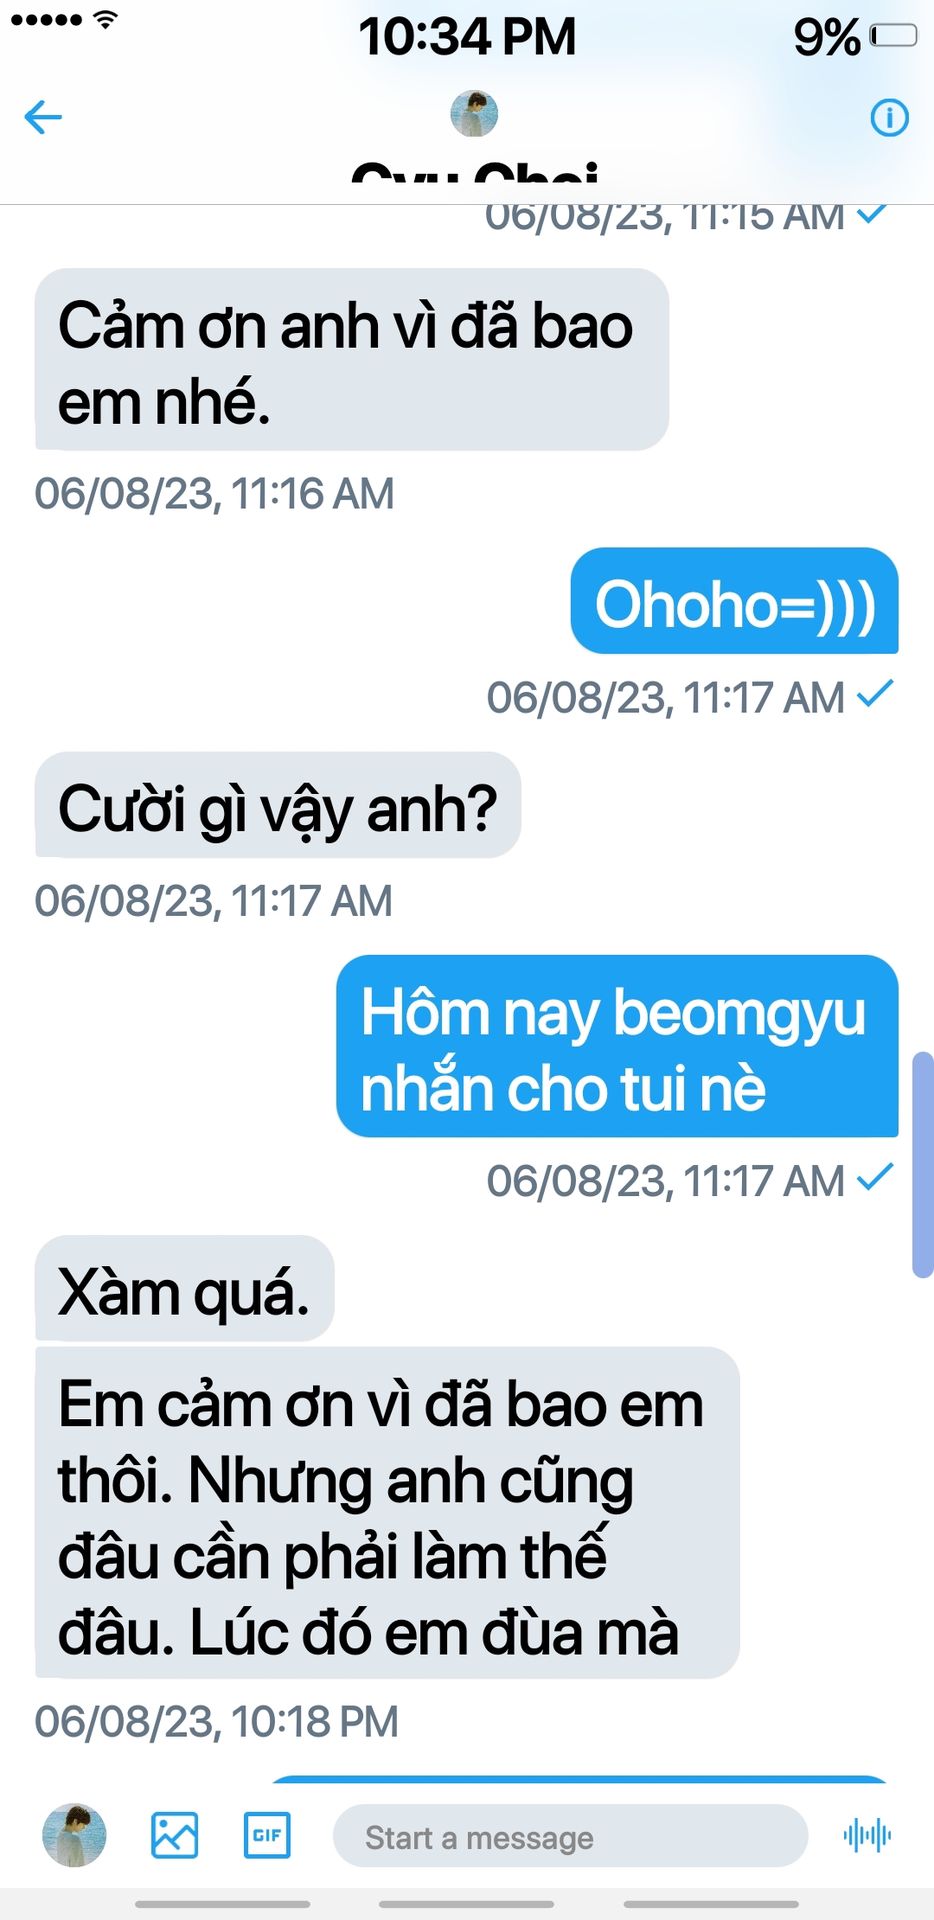Click the conversation scrollbar handle
The image size is (934, 1920).
[923, 1164]
